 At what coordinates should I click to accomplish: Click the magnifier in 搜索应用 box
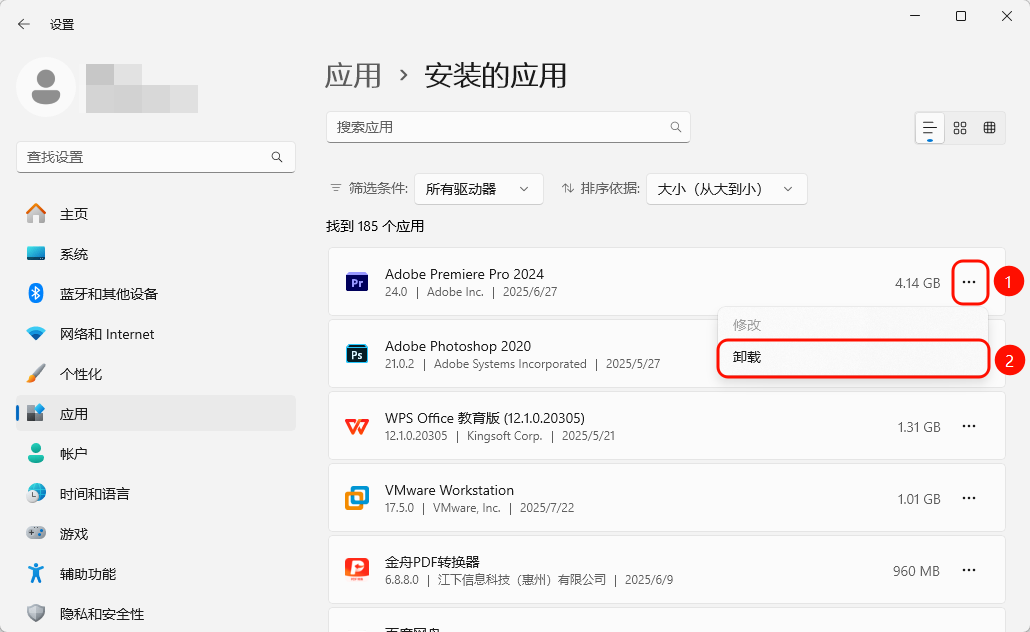(675, 127)
